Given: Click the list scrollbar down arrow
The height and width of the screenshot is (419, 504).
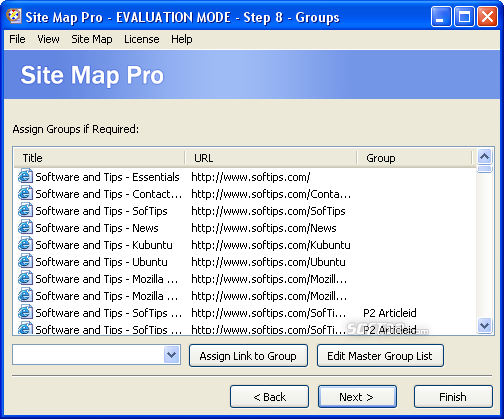Looking at the screenshot, I should pos(484,325).
